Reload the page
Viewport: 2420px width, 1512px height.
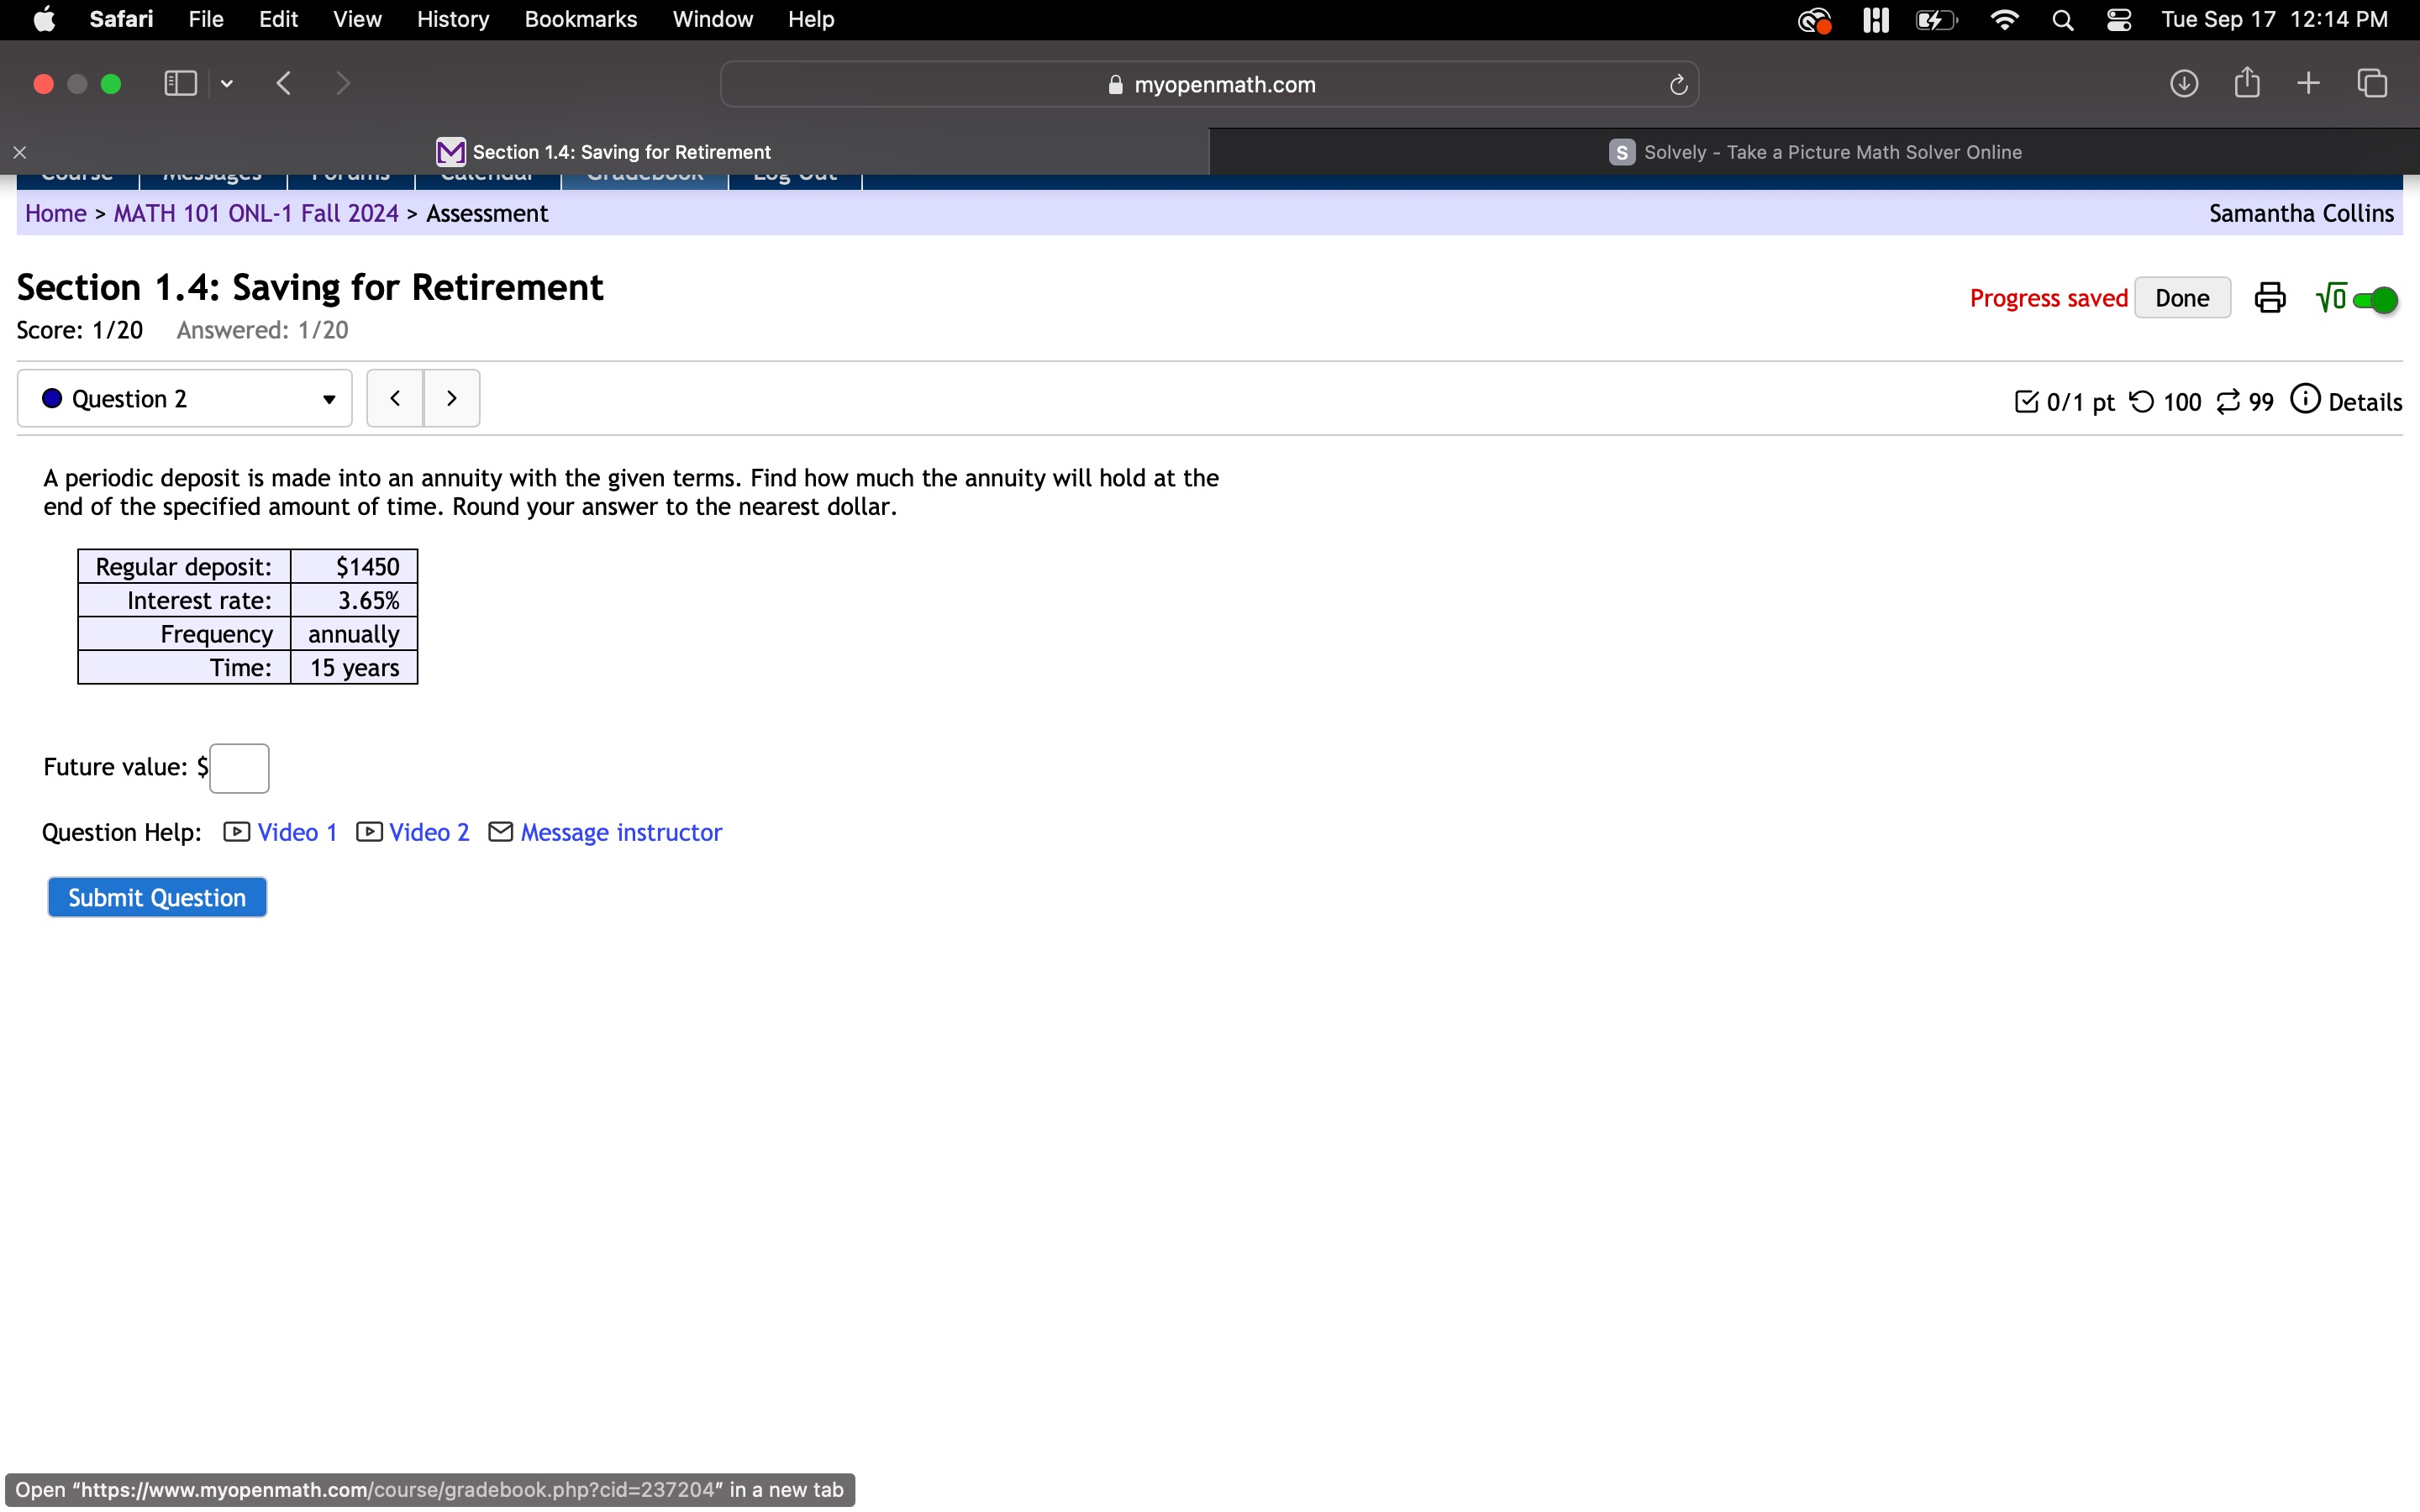pos(1678,85)
